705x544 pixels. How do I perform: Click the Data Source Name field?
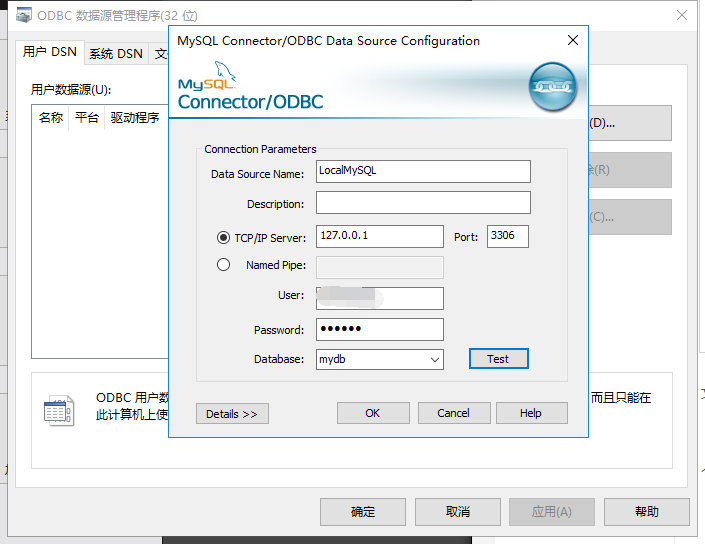tap(423, 171)
